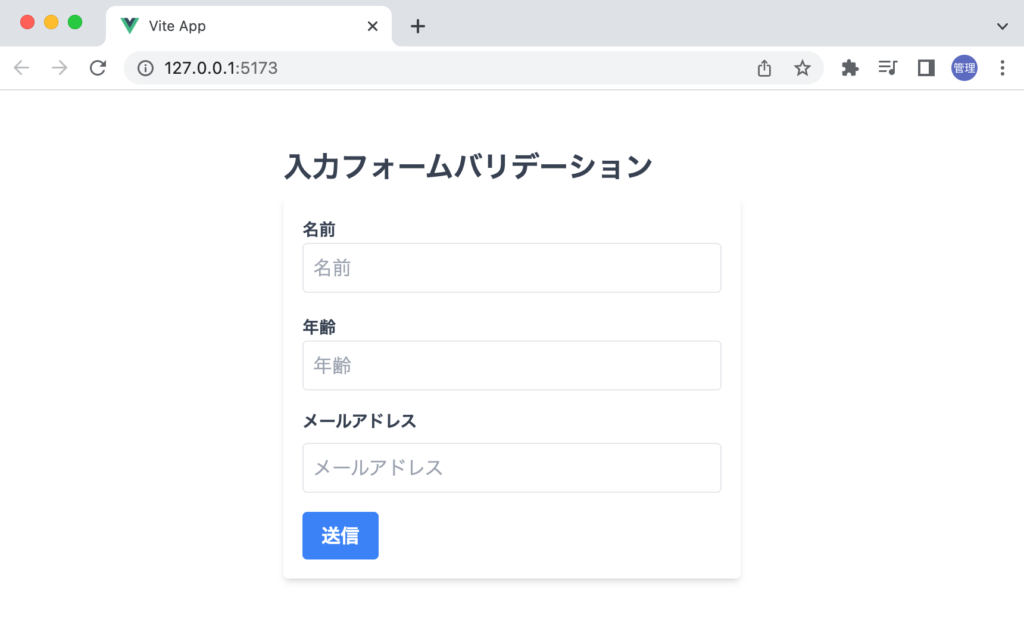
Task: Click the Vite logo on the tab
Action: click(129, 26)
